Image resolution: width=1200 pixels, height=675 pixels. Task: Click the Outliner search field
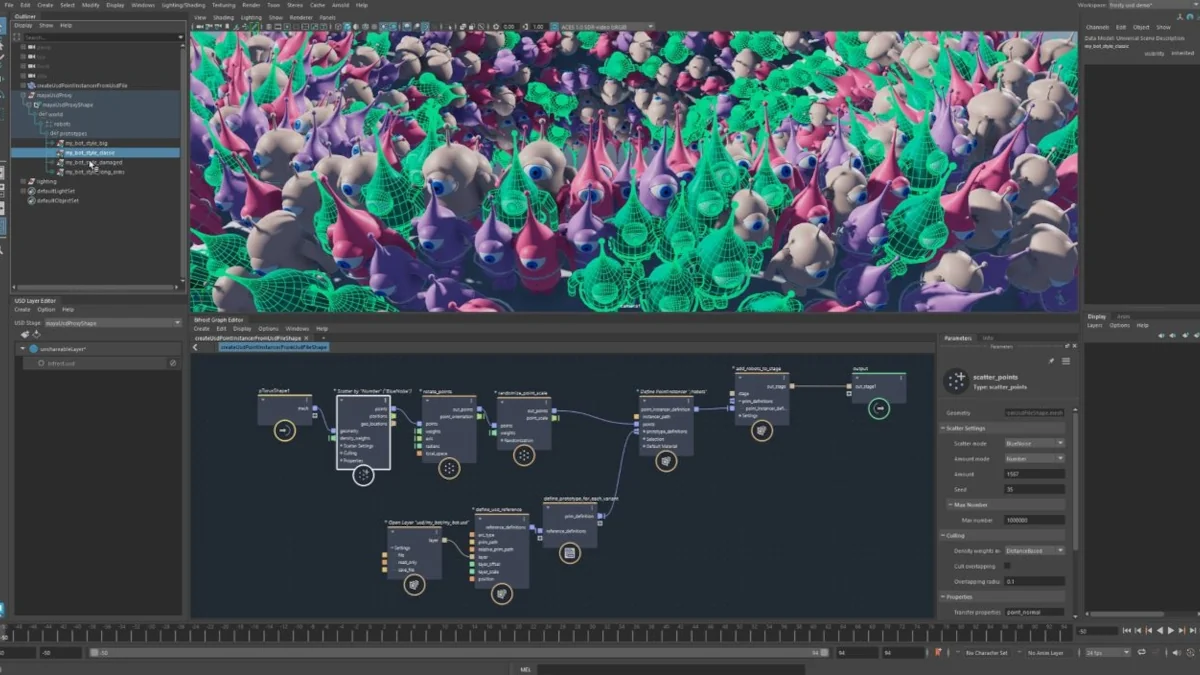100,37
